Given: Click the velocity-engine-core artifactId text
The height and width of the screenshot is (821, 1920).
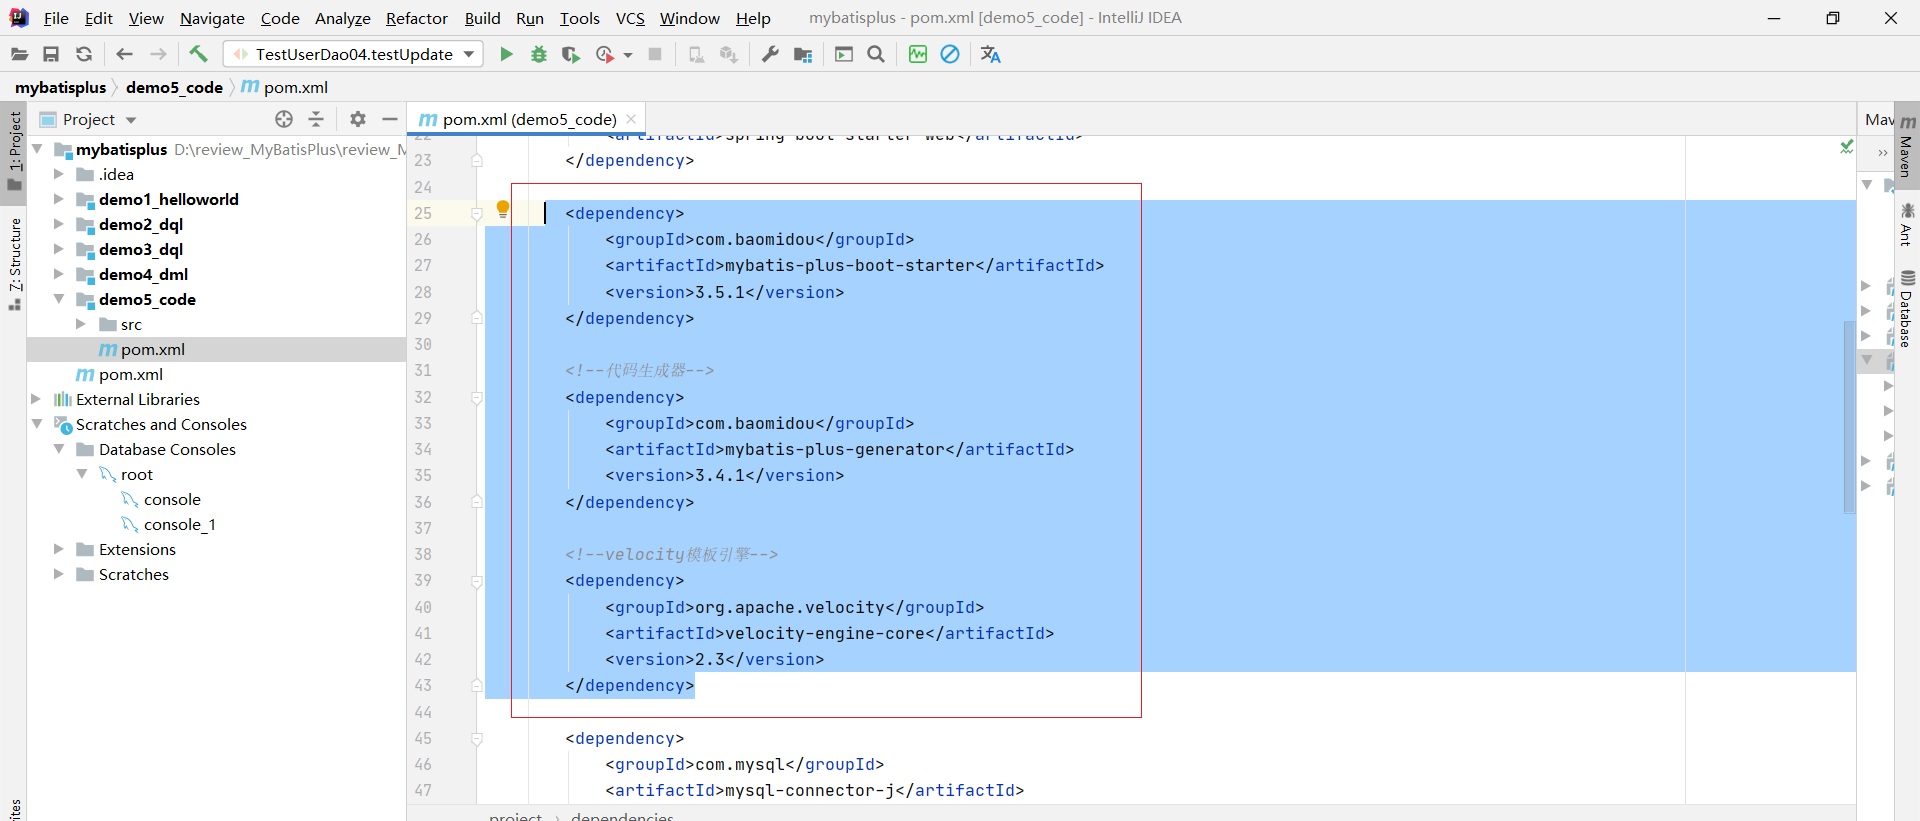Looking at the screenshot, I should coord(824,633).
